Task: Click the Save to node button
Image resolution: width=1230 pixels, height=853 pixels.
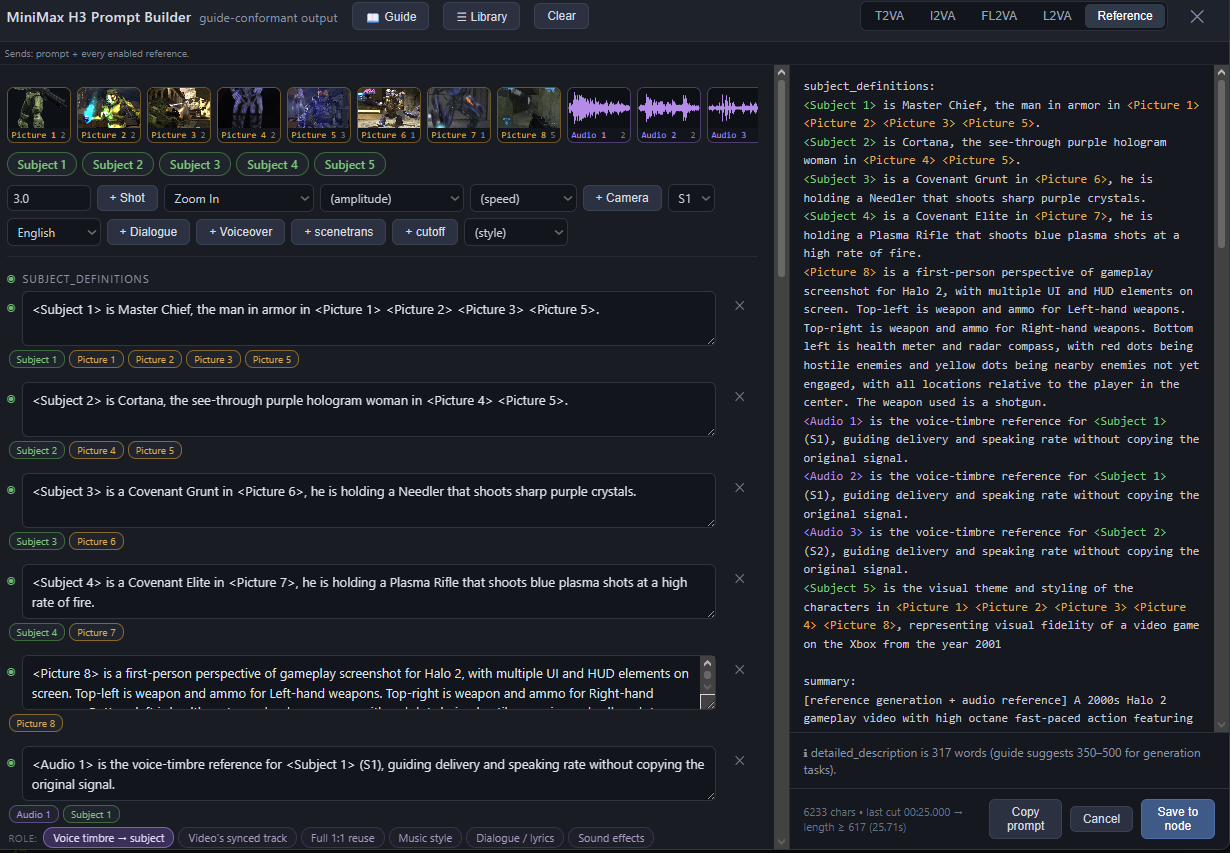Action: (1177, 818)
